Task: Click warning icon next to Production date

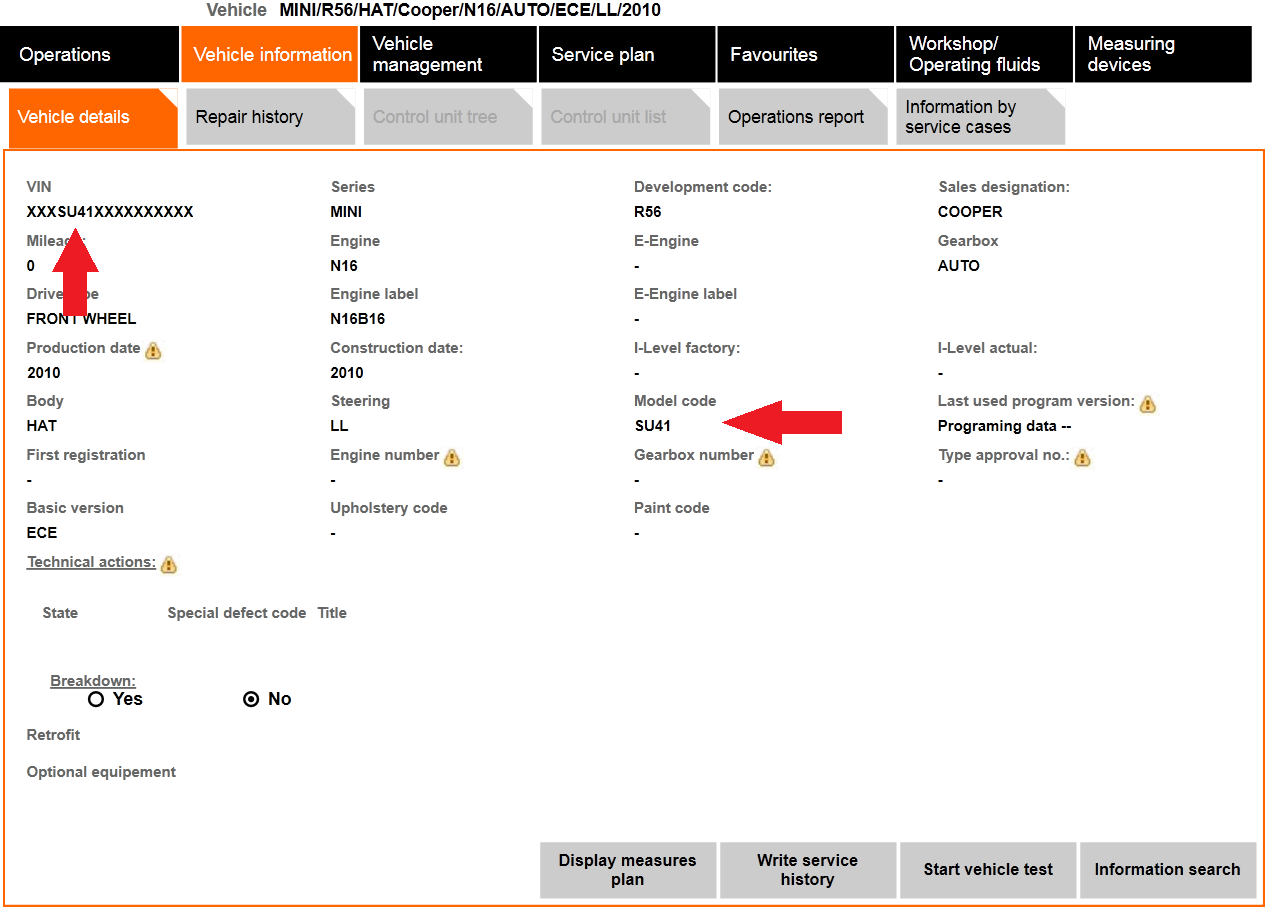Action: pos(153,350)
